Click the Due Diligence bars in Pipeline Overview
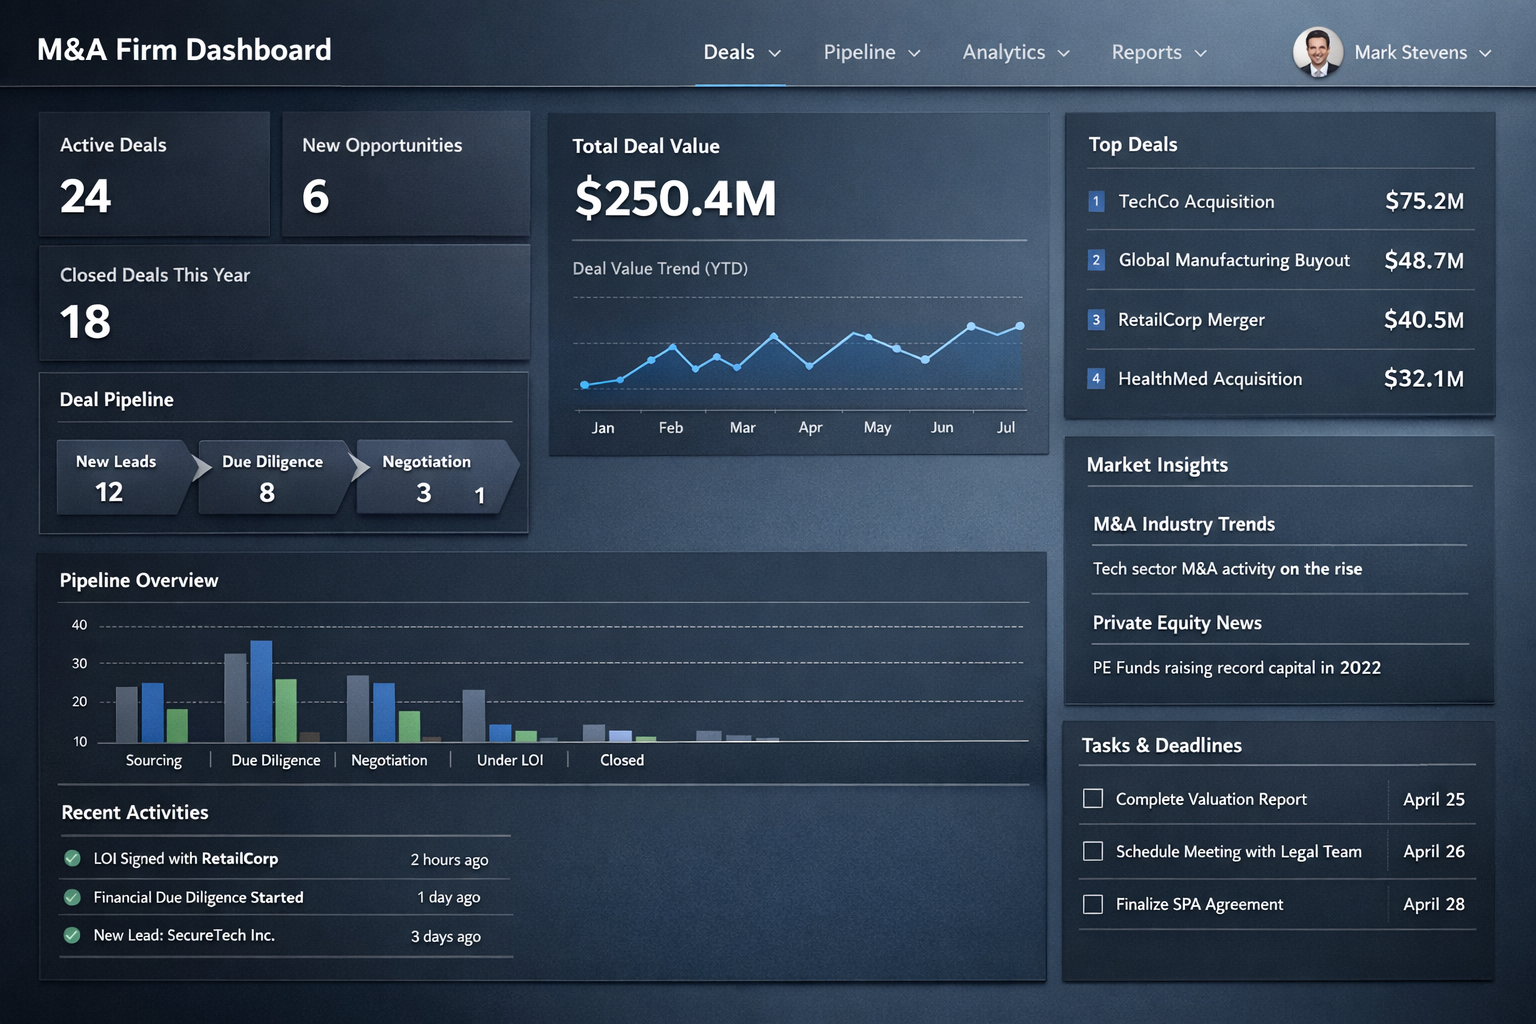The width and height of the screenshot is (1536, 1024). point(275,690)
